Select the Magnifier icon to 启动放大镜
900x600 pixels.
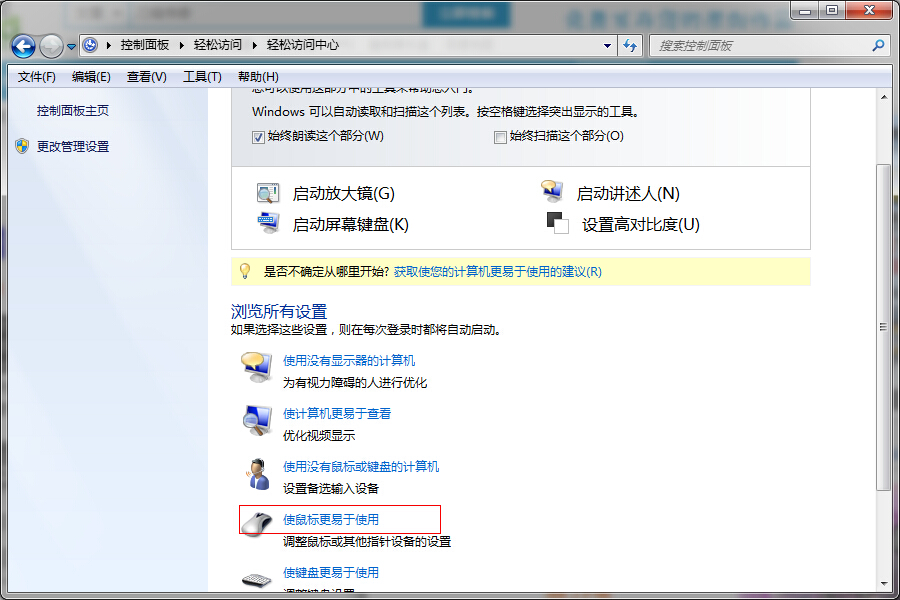[x=268, y=191]
